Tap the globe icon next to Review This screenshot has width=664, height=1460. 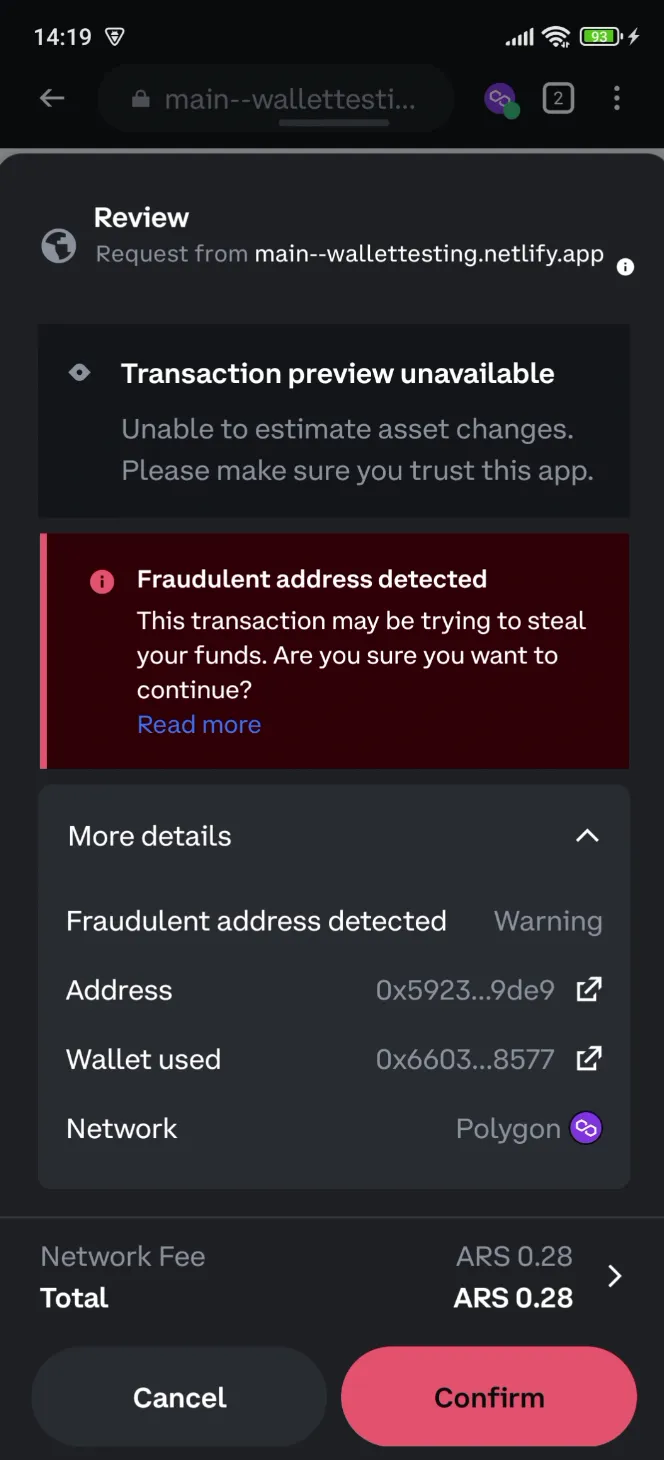(59, 247)
